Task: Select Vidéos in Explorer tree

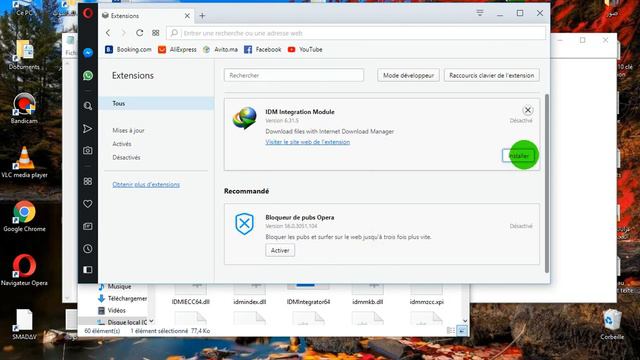Action: (112, 311)
